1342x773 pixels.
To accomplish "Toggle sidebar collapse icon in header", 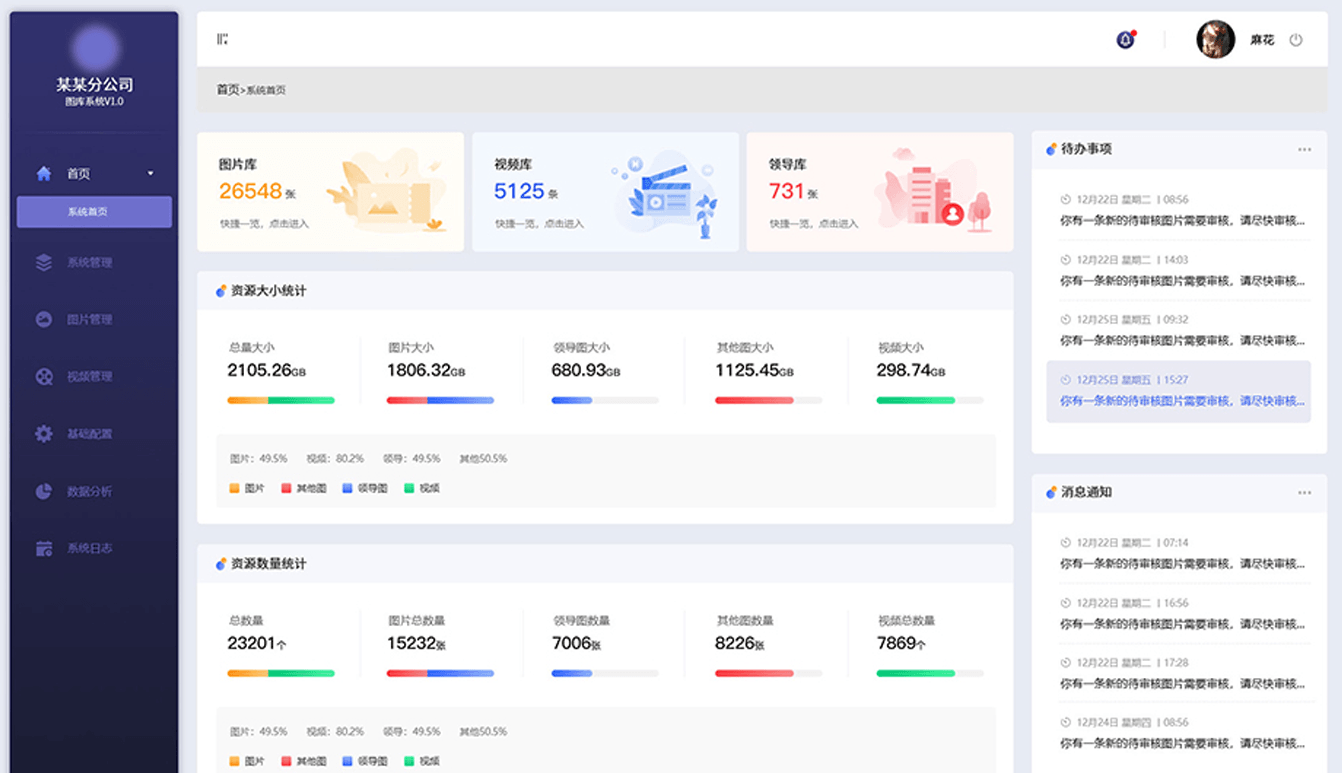I will tap(222, 39).
